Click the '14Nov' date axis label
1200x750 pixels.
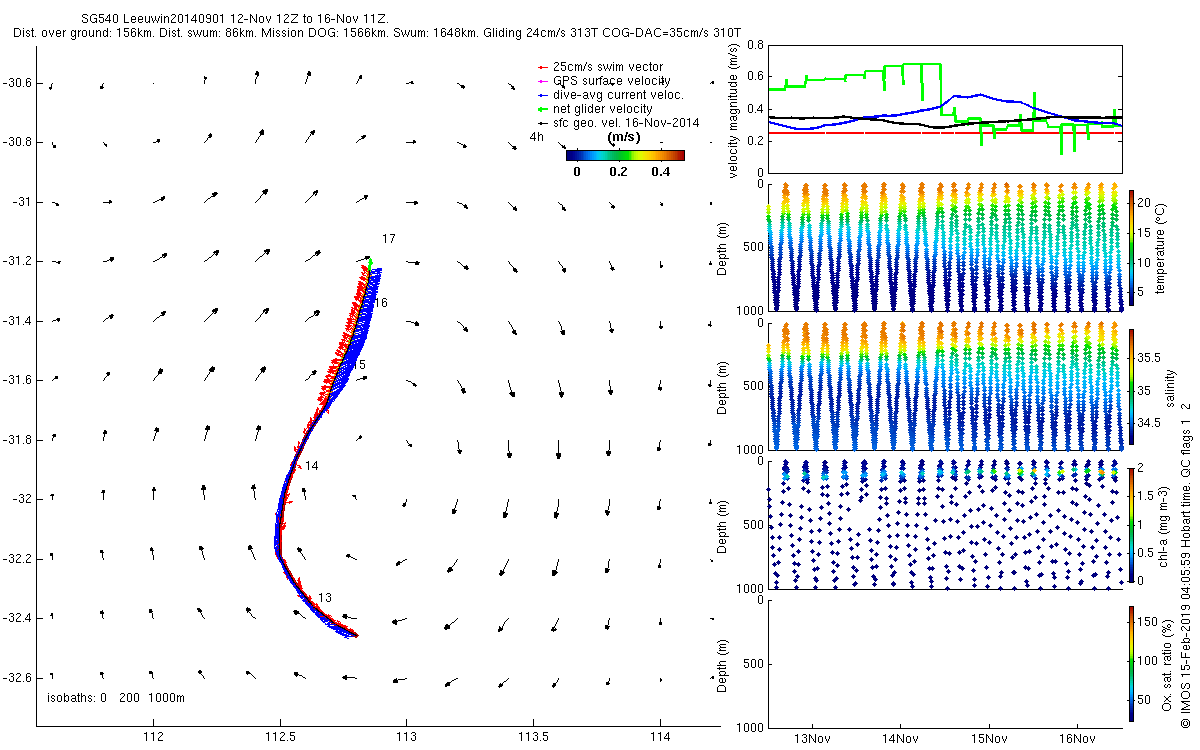(900, 739)
